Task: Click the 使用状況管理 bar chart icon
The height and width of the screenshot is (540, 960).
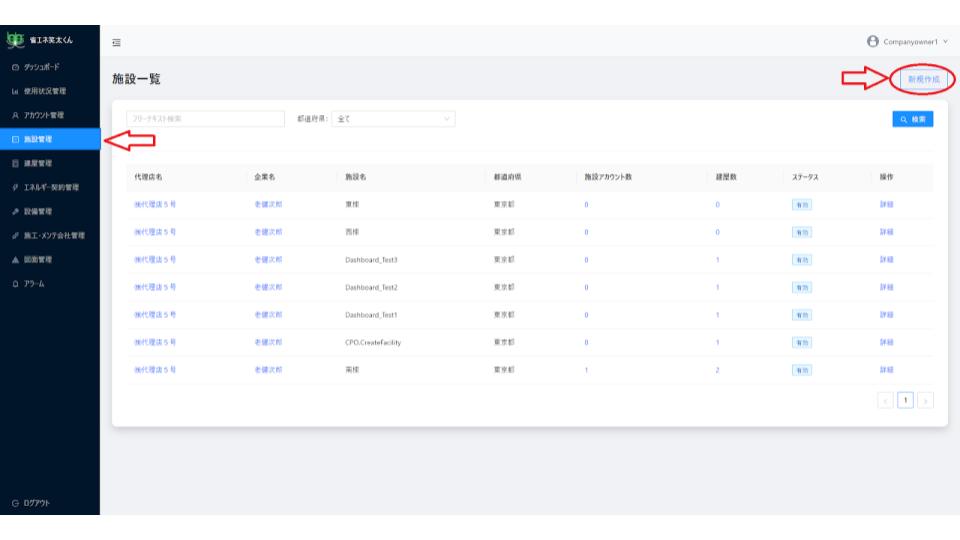Action: pyautogui.click(x=14, y=91)
